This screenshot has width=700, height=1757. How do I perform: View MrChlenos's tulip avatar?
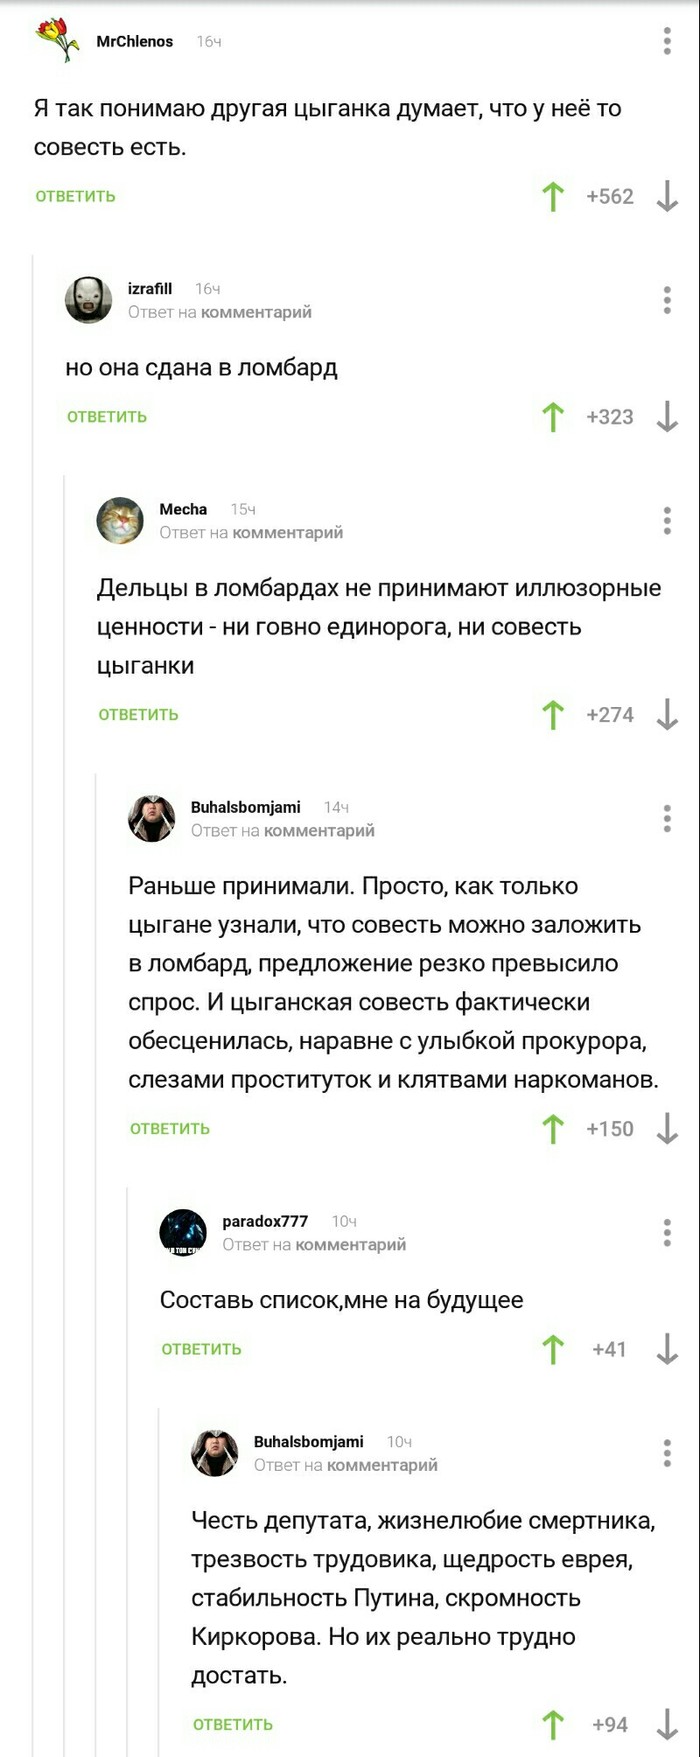(x=58, y=41)
